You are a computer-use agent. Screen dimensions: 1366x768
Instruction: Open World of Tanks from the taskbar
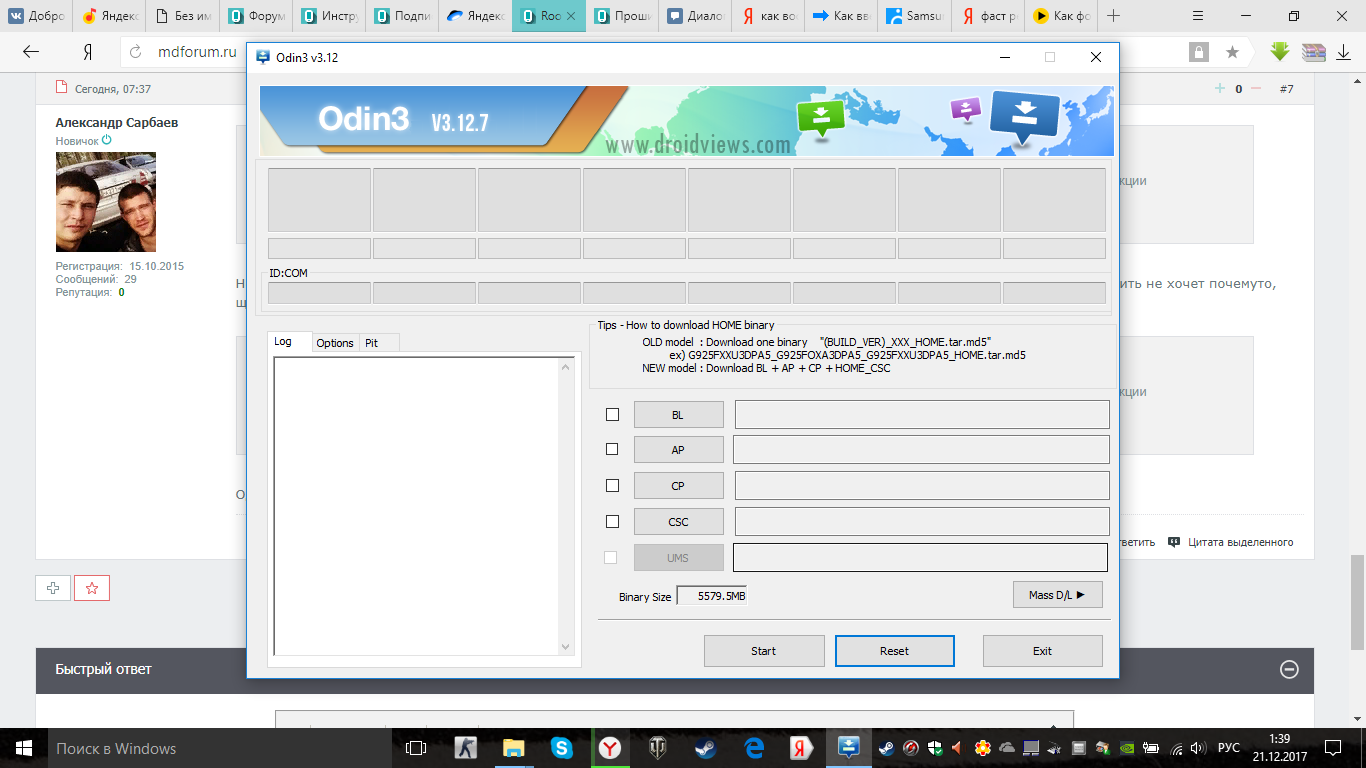657,748
